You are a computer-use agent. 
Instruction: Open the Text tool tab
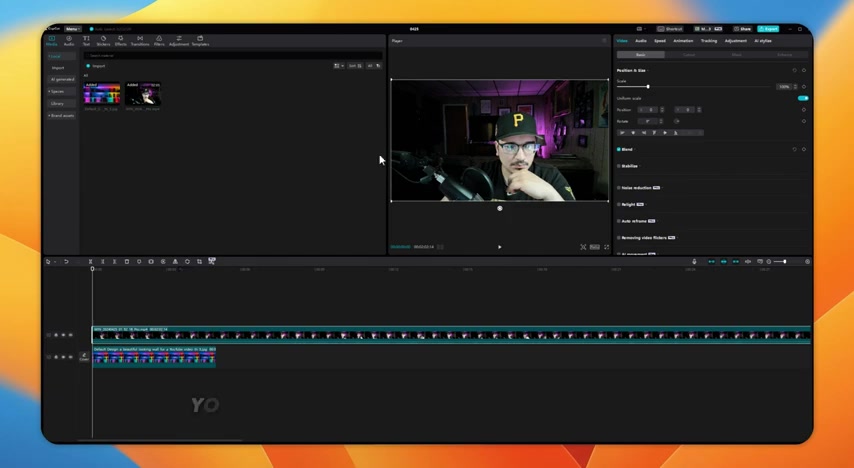click(x=86, y=41)
